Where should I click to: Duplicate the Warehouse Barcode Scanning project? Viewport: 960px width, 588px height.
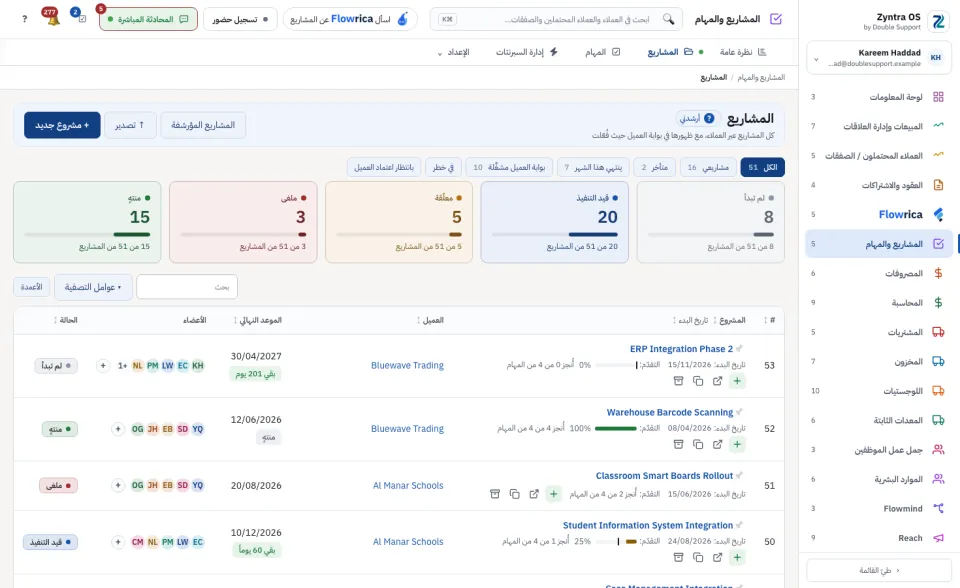coord(698,444)
